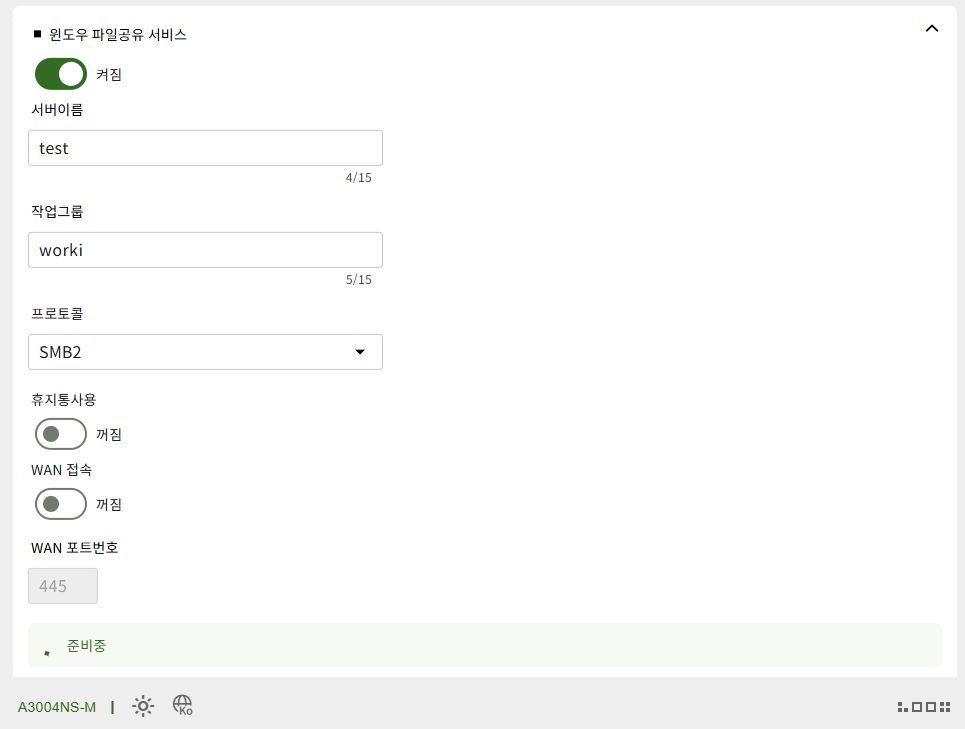Turn off the 윈도우 파일공유 서비스 toggle
This screenshot has width=965, height=729.
coord(60,74)
